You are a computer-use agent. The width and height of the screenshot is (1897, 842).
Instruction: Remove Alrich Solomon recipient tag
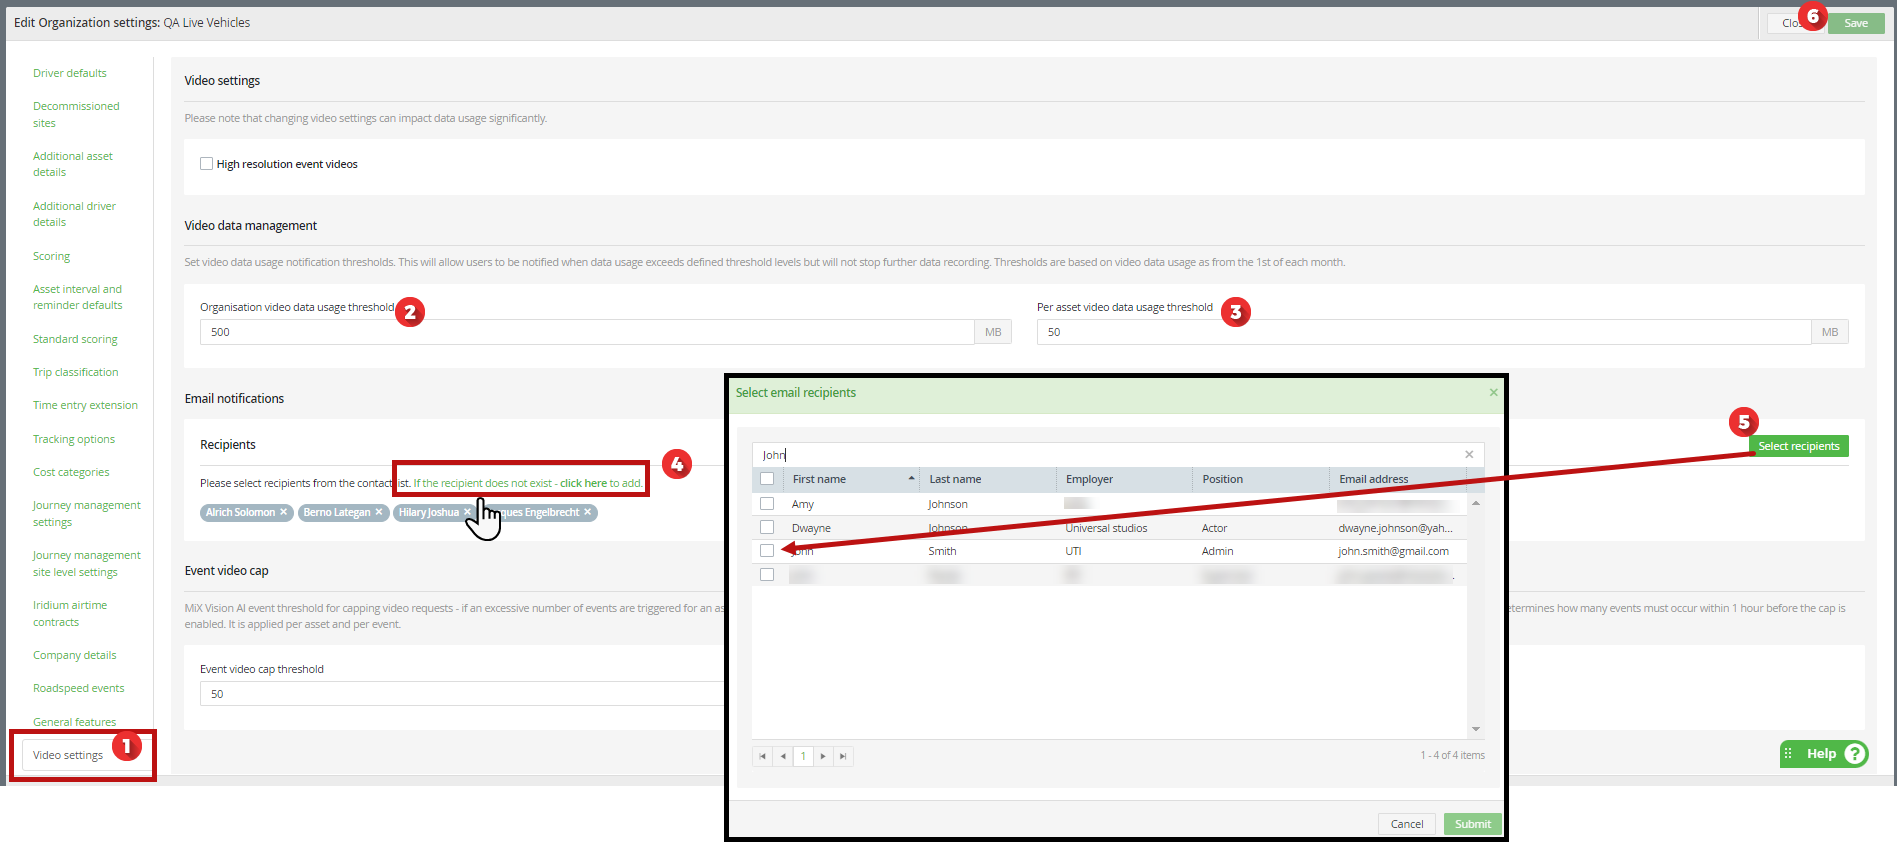[283, 512]
